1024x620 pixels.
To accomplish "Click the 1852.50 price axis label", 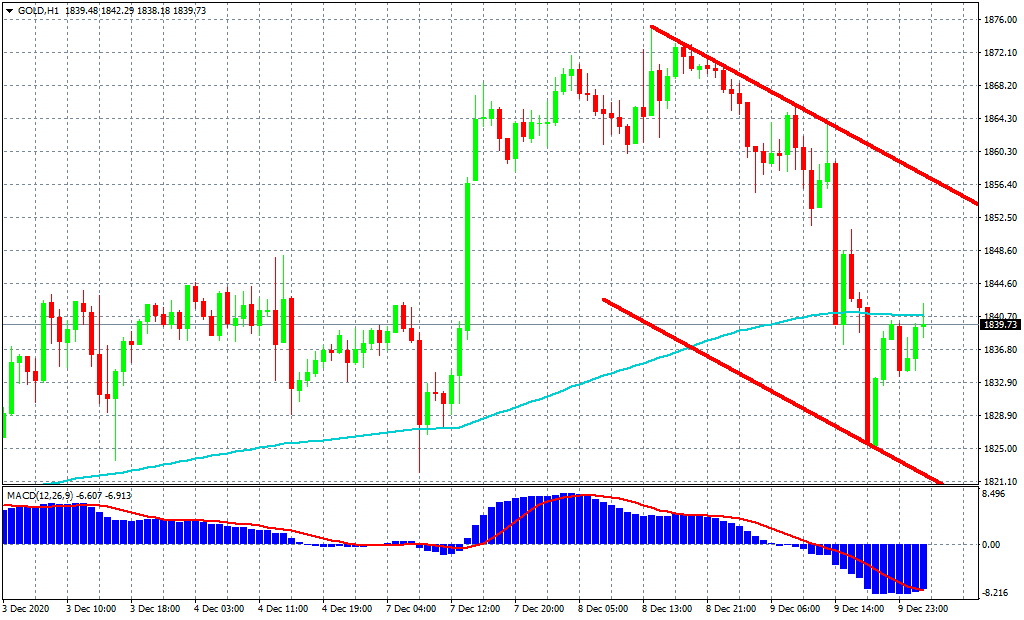I will click(1000, 218).
